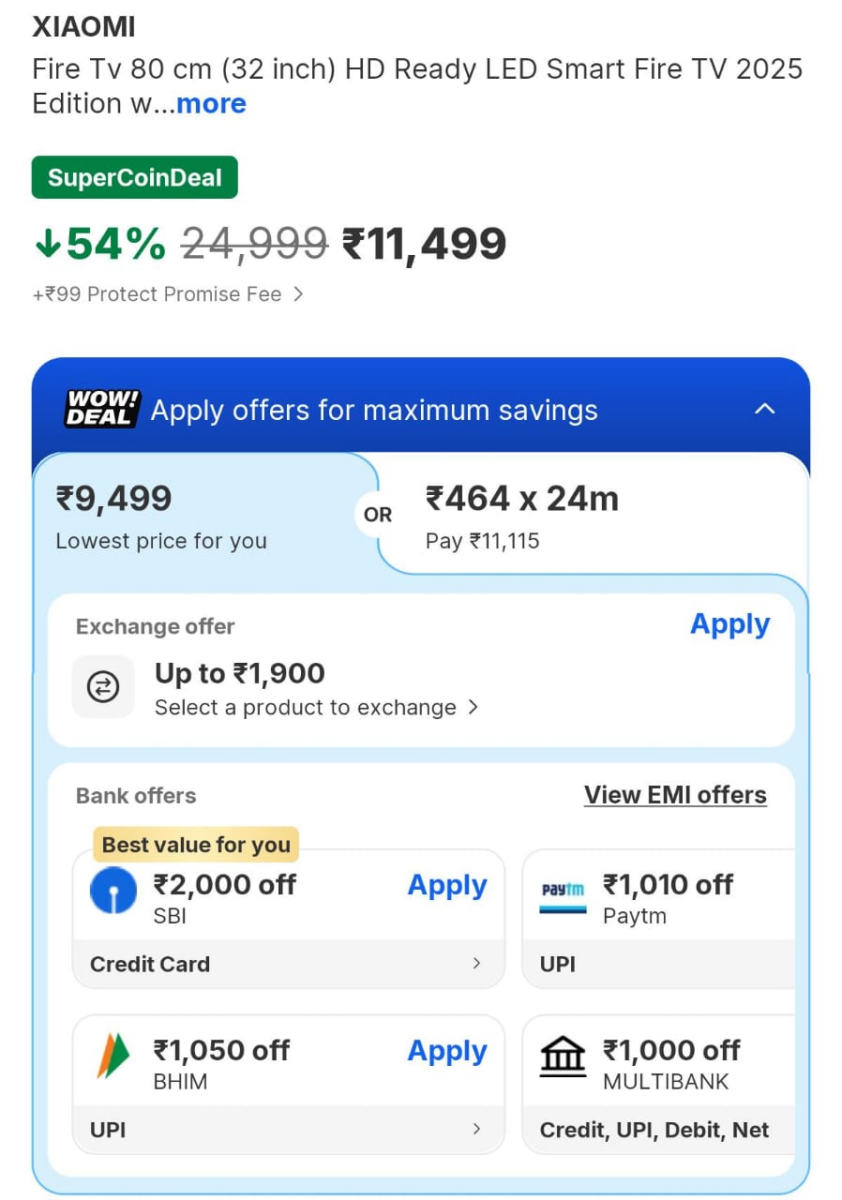Open the View EMI offers link
This screenshot has width=842, height=1200.
[675, 795]
